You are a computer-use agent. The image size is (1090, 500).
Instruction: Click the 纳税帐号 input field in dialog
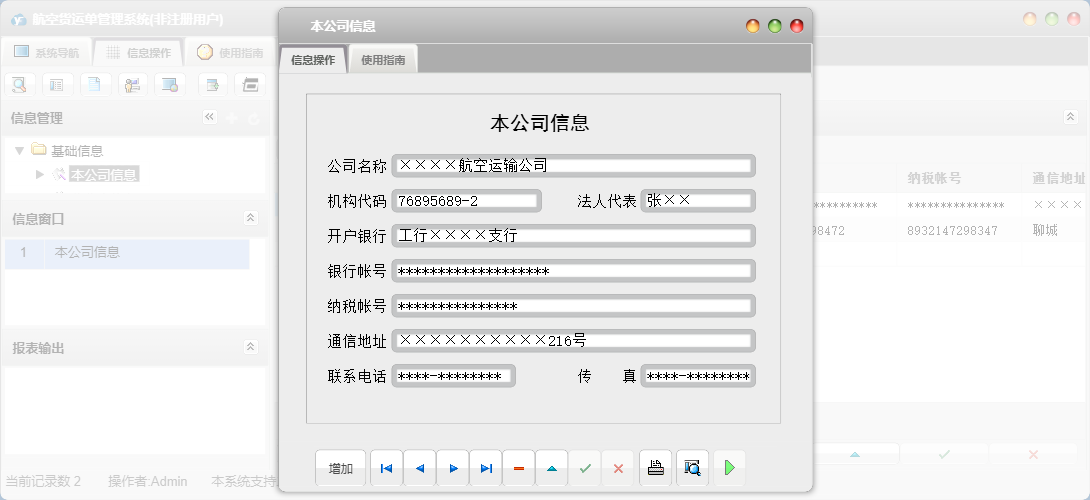574,306
